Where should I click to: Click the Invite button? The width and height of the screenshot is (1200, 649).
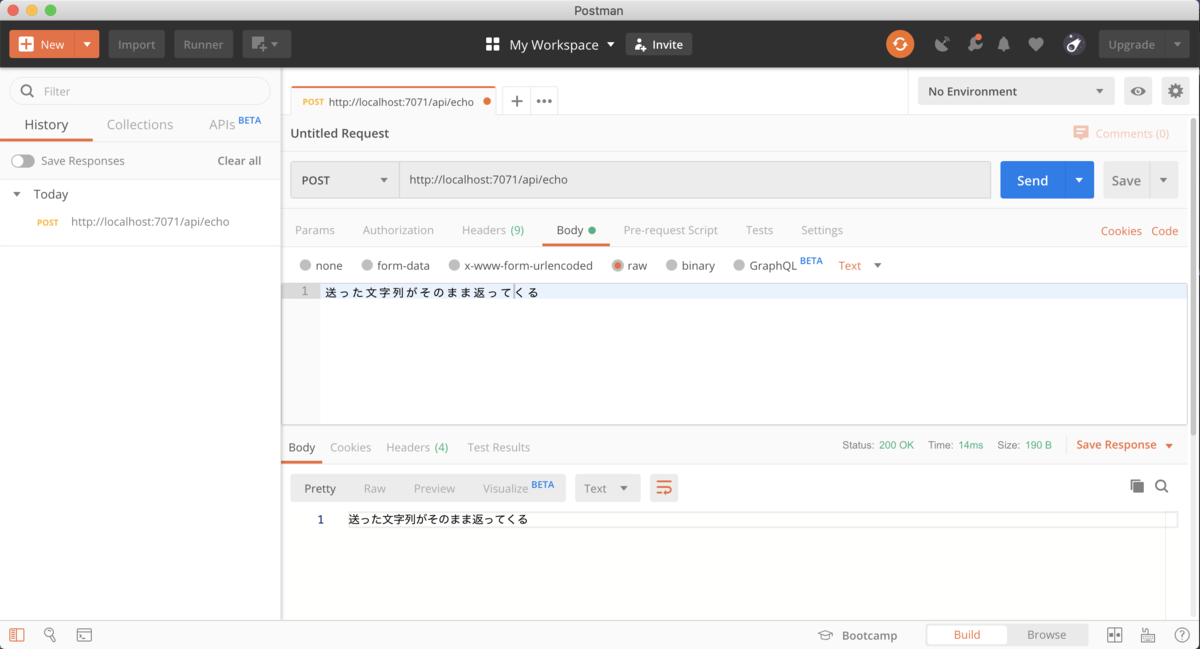pos(659,44)
